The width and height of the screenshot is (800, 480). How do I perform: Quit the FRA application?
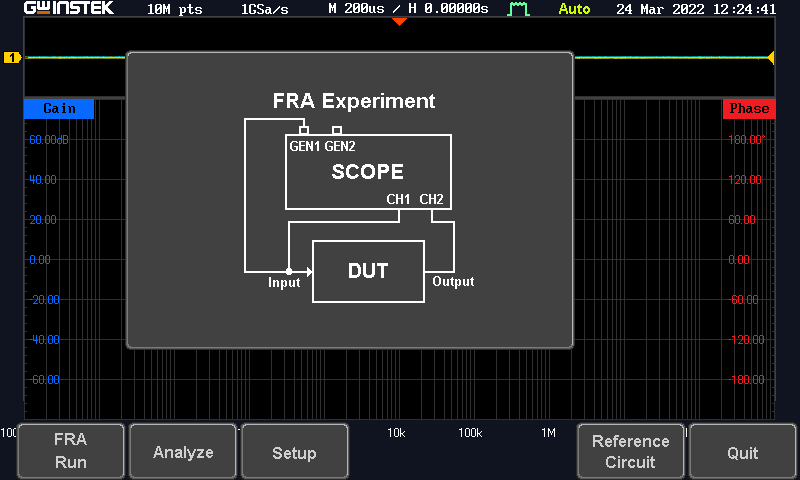point(742,452)
